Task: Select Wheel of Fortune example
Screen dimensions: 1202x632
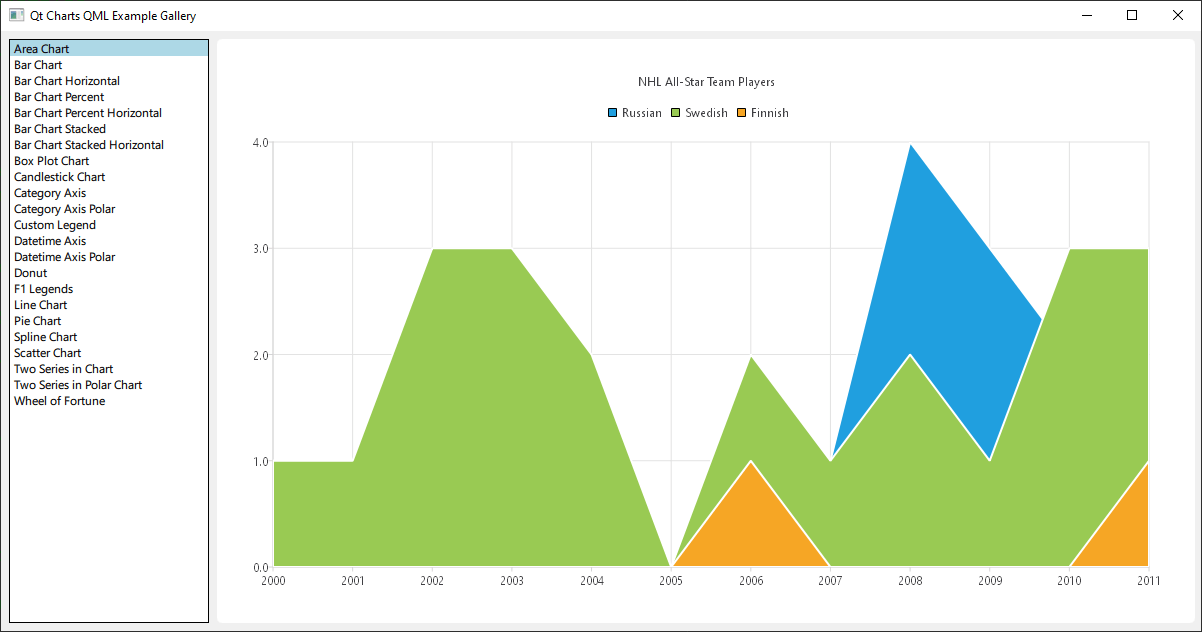Action: coord(59,400)
